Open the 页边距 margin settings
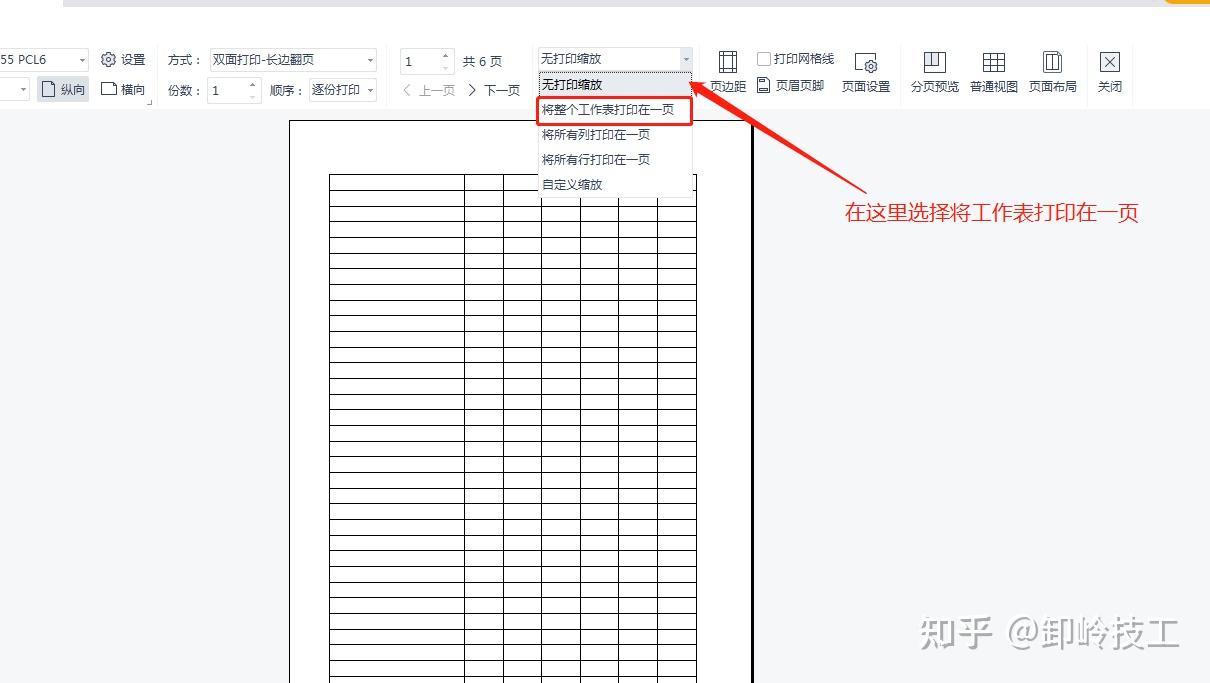Screen dimensions: 1210x683 [x=727, y=70]
